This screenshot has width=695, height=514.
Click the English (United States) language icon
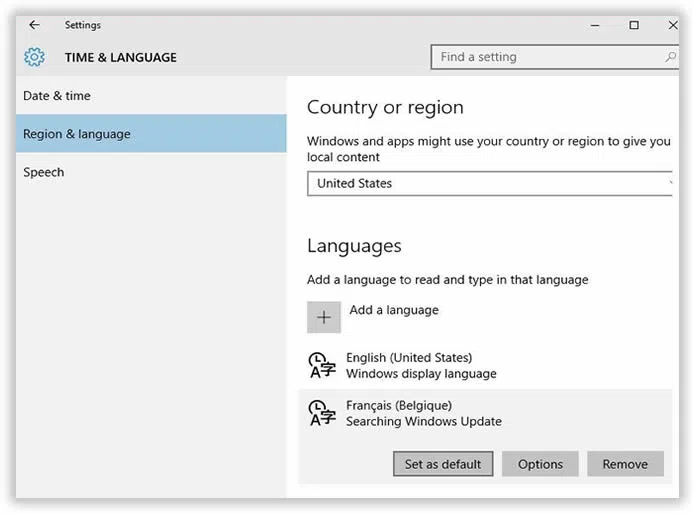[321, 365]
